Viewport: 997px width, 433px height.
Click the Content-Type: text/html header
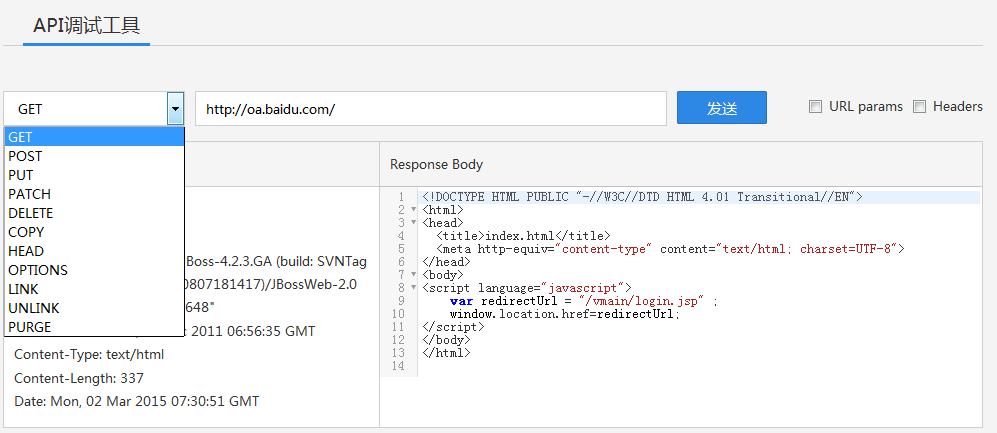pos(89,355)
